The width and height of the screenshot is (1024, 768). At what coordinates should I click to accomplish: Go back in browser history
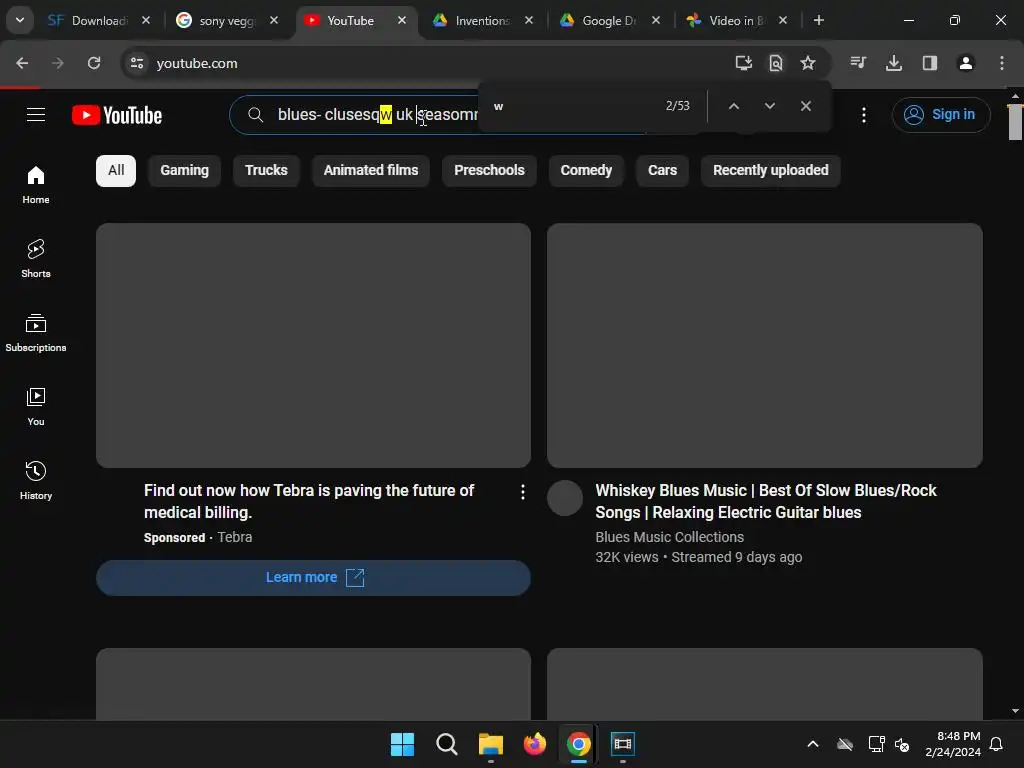click(x=22, y=63)
